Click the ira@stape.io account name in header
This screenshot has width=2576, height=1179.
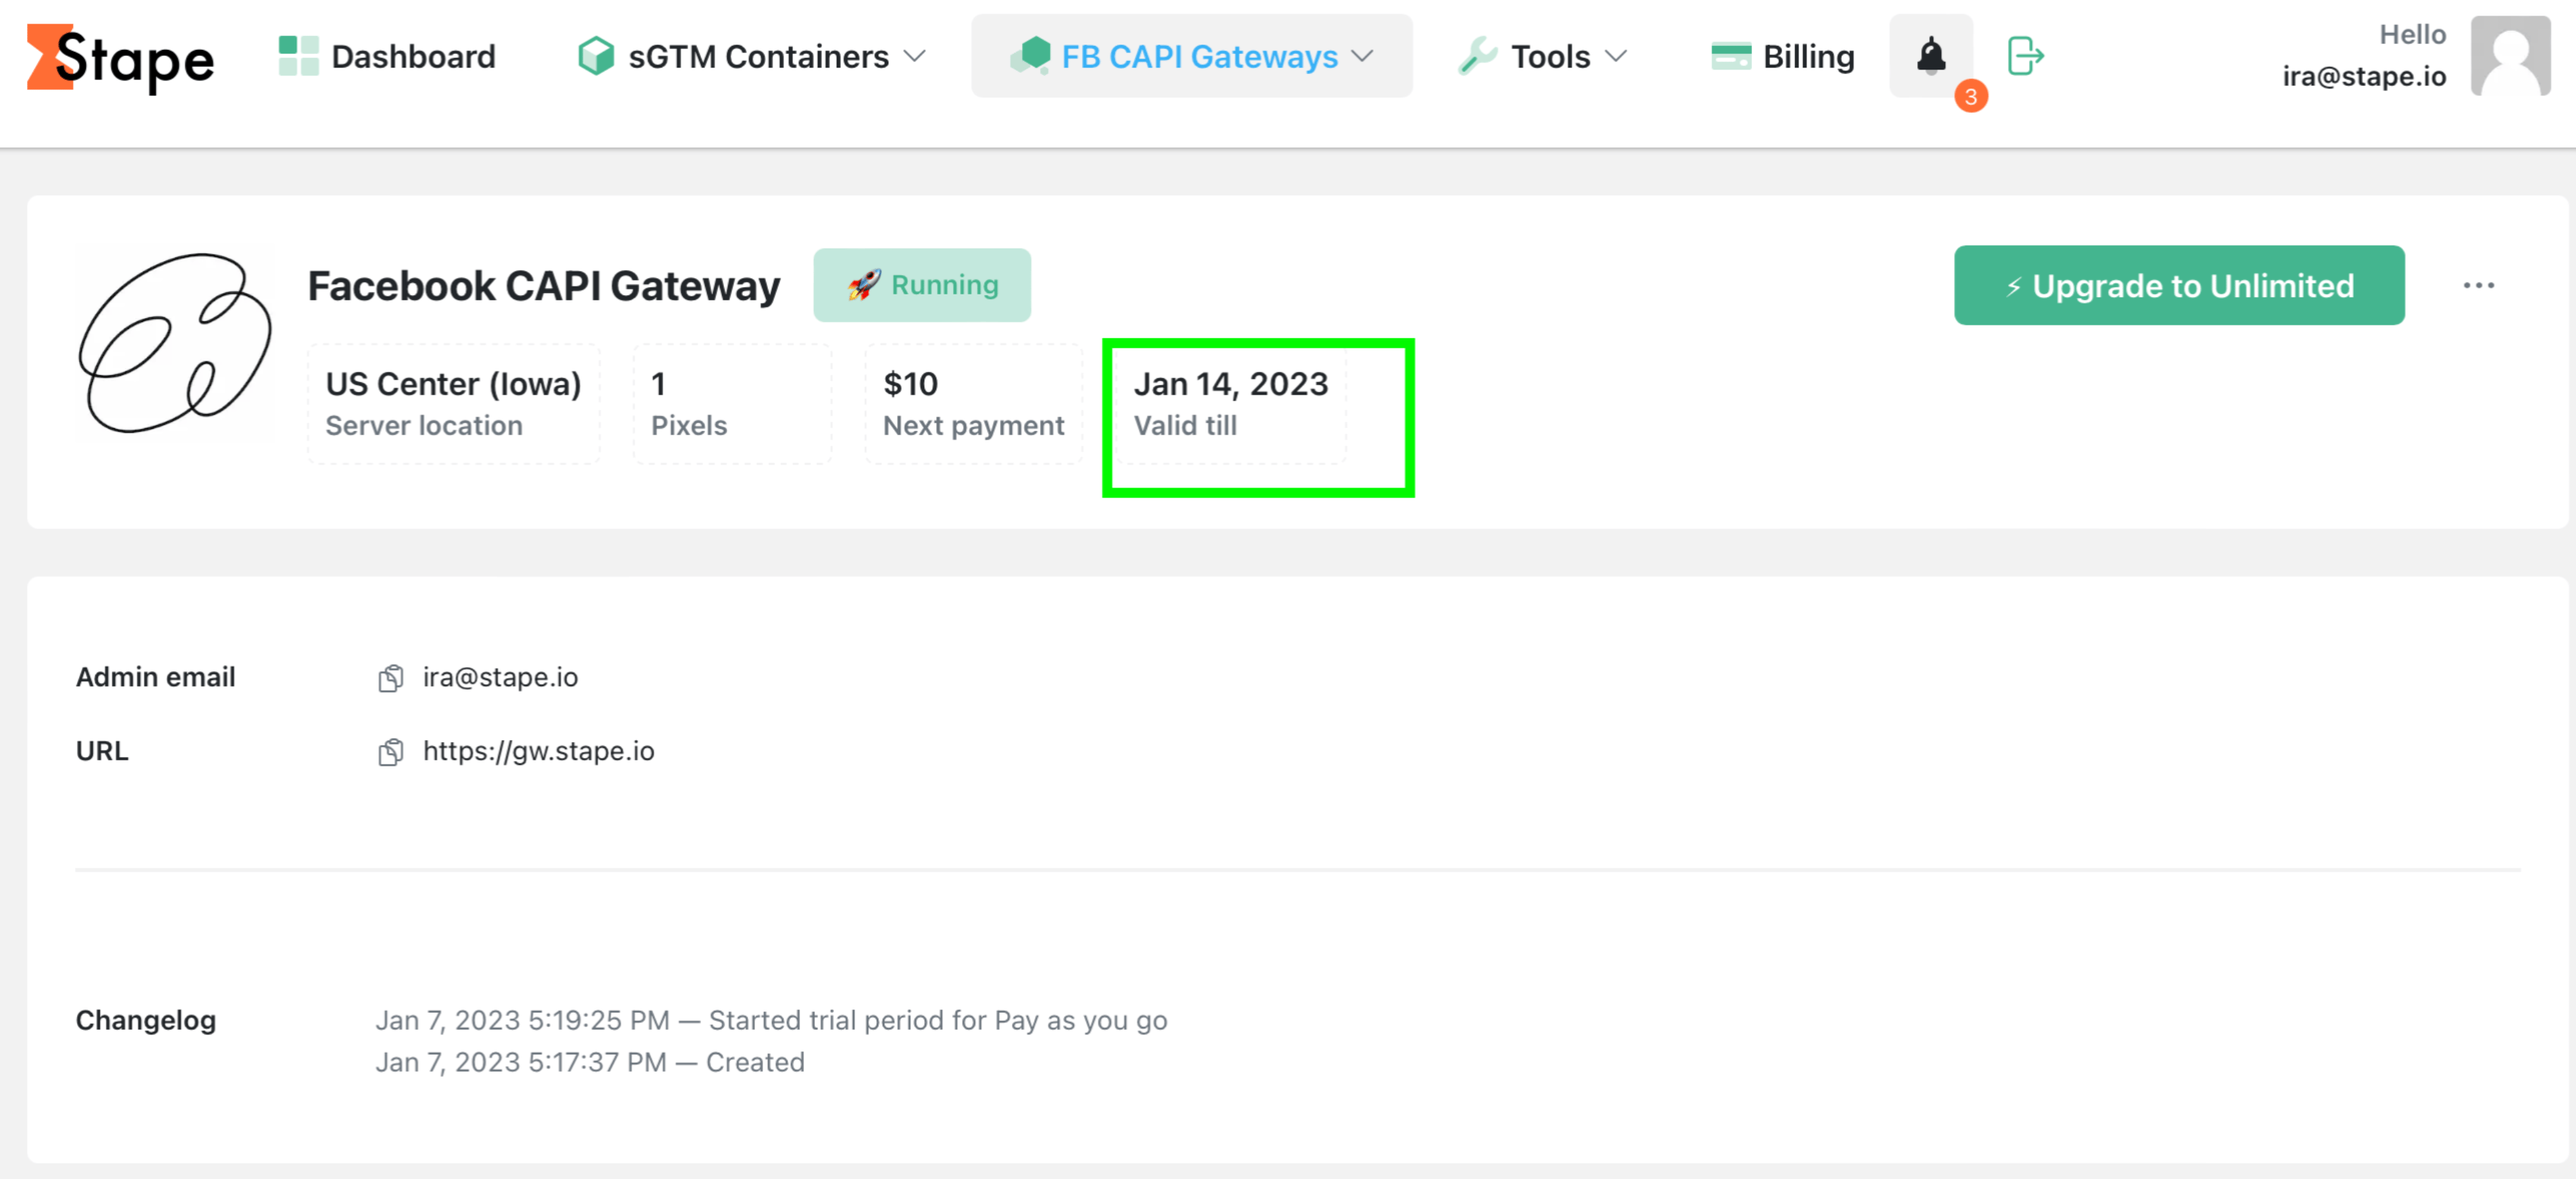2363,76
